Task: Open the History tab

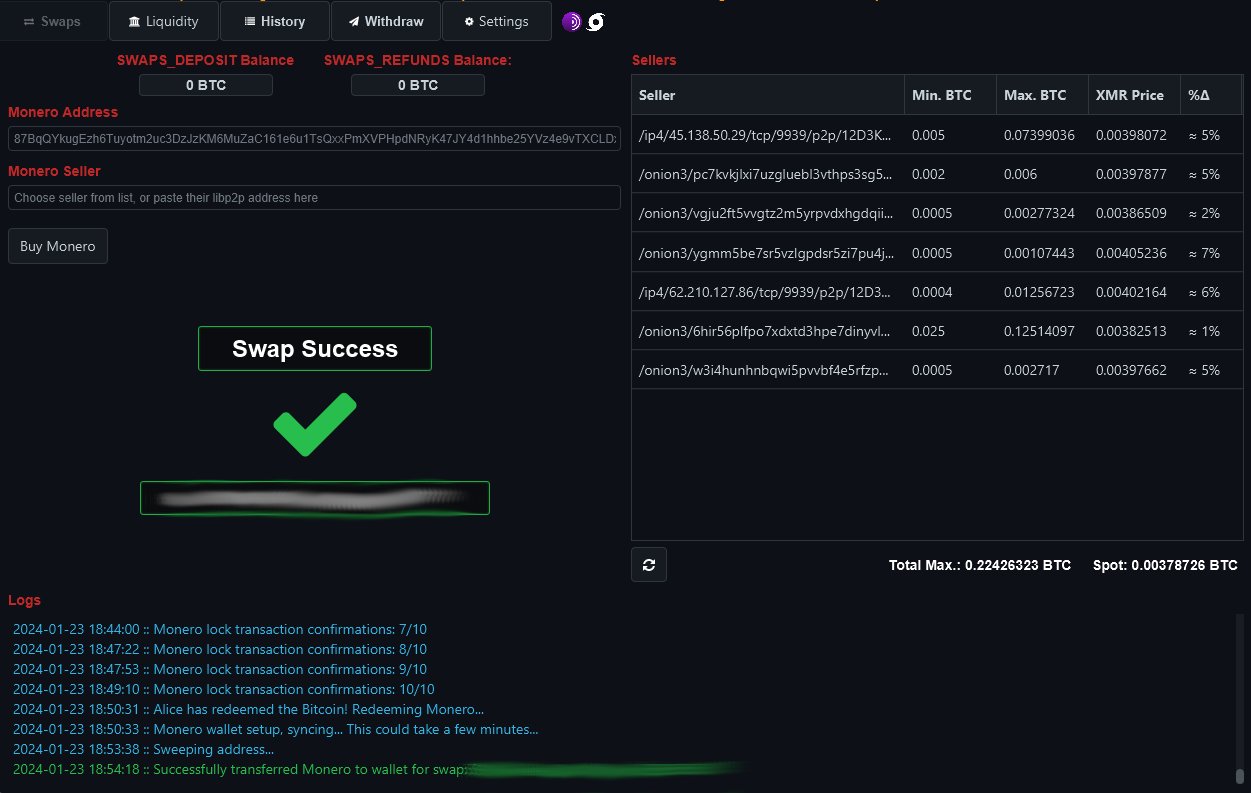Action: 274,21
